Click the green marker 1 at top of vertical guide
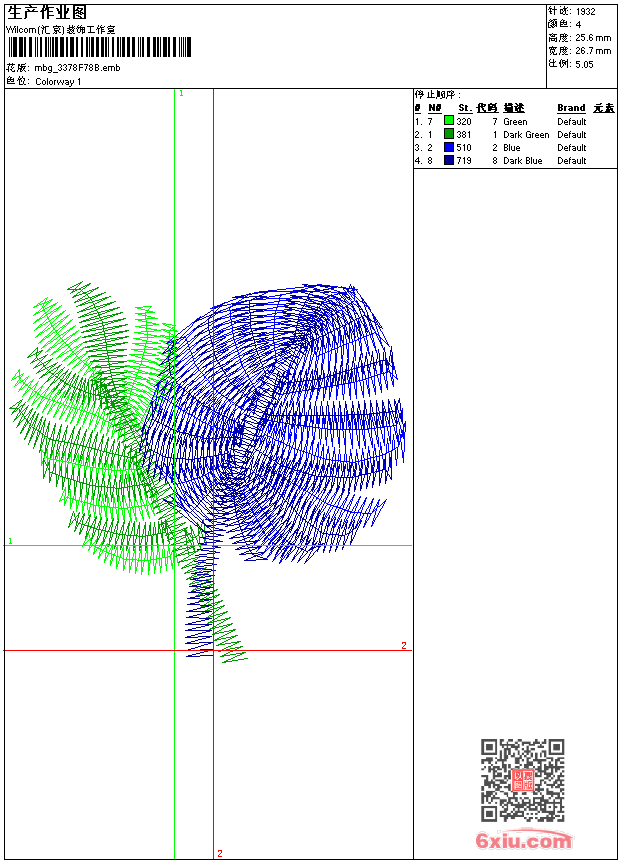Screen dimensions: 620x860 click(x=181, y=93)
